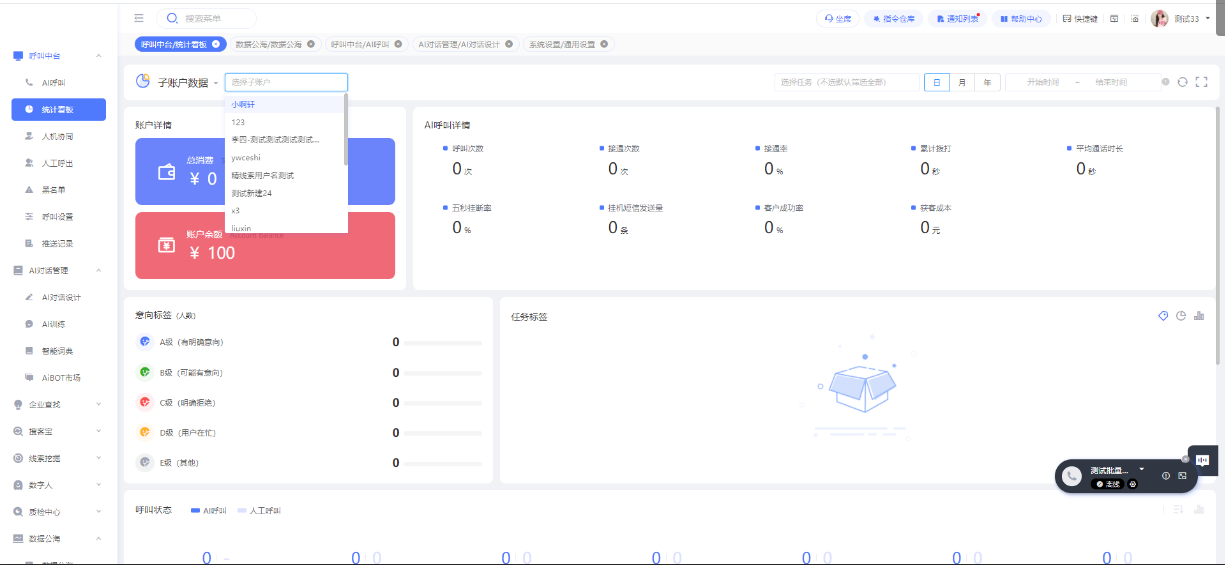Image resolution: width=1225 pixels, height=565 pixels.
Task: Open 人机协同 in the sidebar
Action: [x=57, y=136]
